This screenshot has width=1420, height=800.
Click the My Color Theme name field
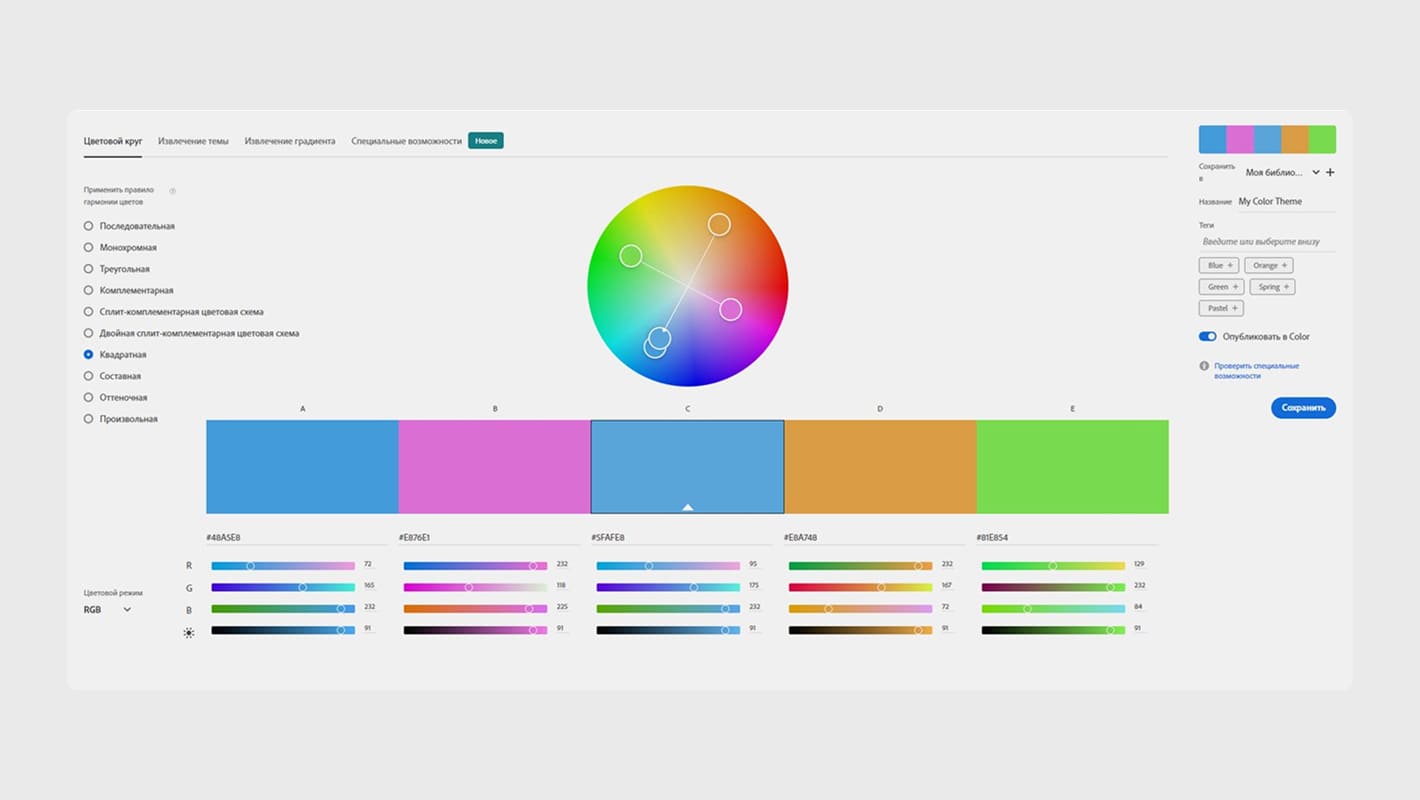(x=1285, y=202)
